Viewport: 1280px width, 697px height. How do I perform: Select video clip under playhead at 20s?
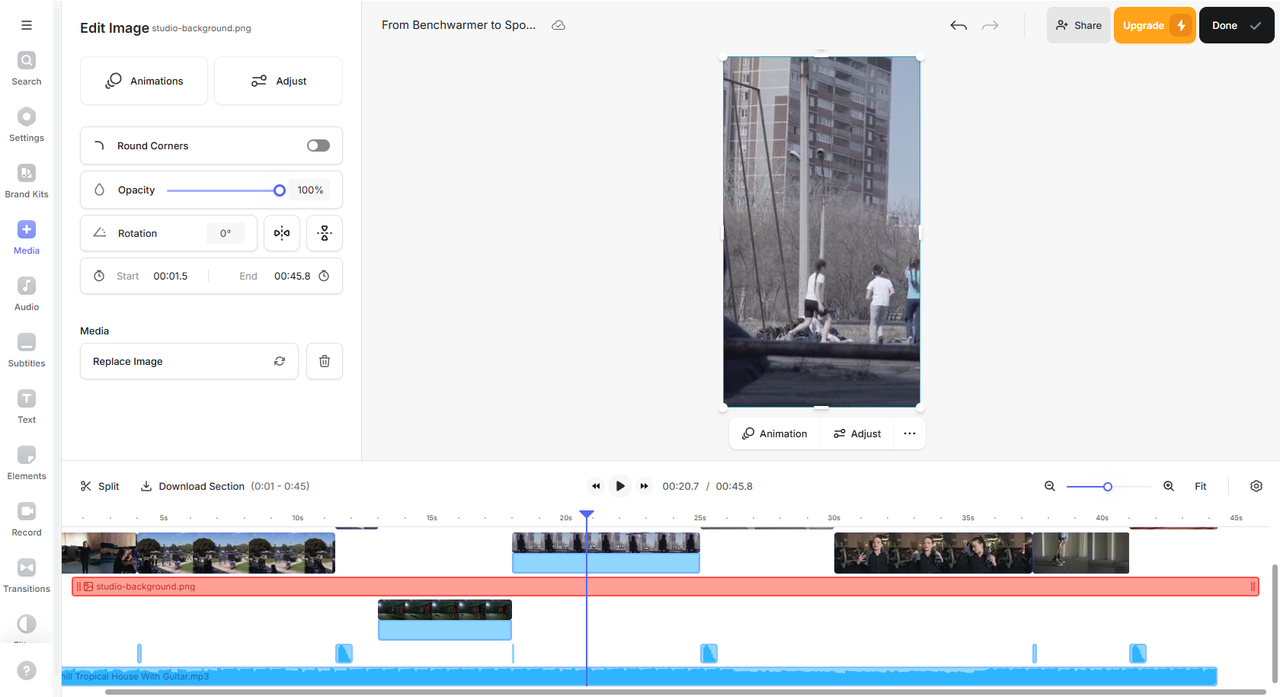[606, 552]
